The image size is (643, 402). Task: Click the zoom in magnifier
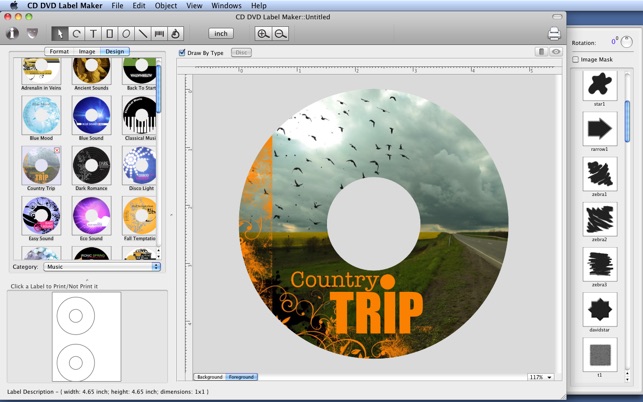pos(263,34)
